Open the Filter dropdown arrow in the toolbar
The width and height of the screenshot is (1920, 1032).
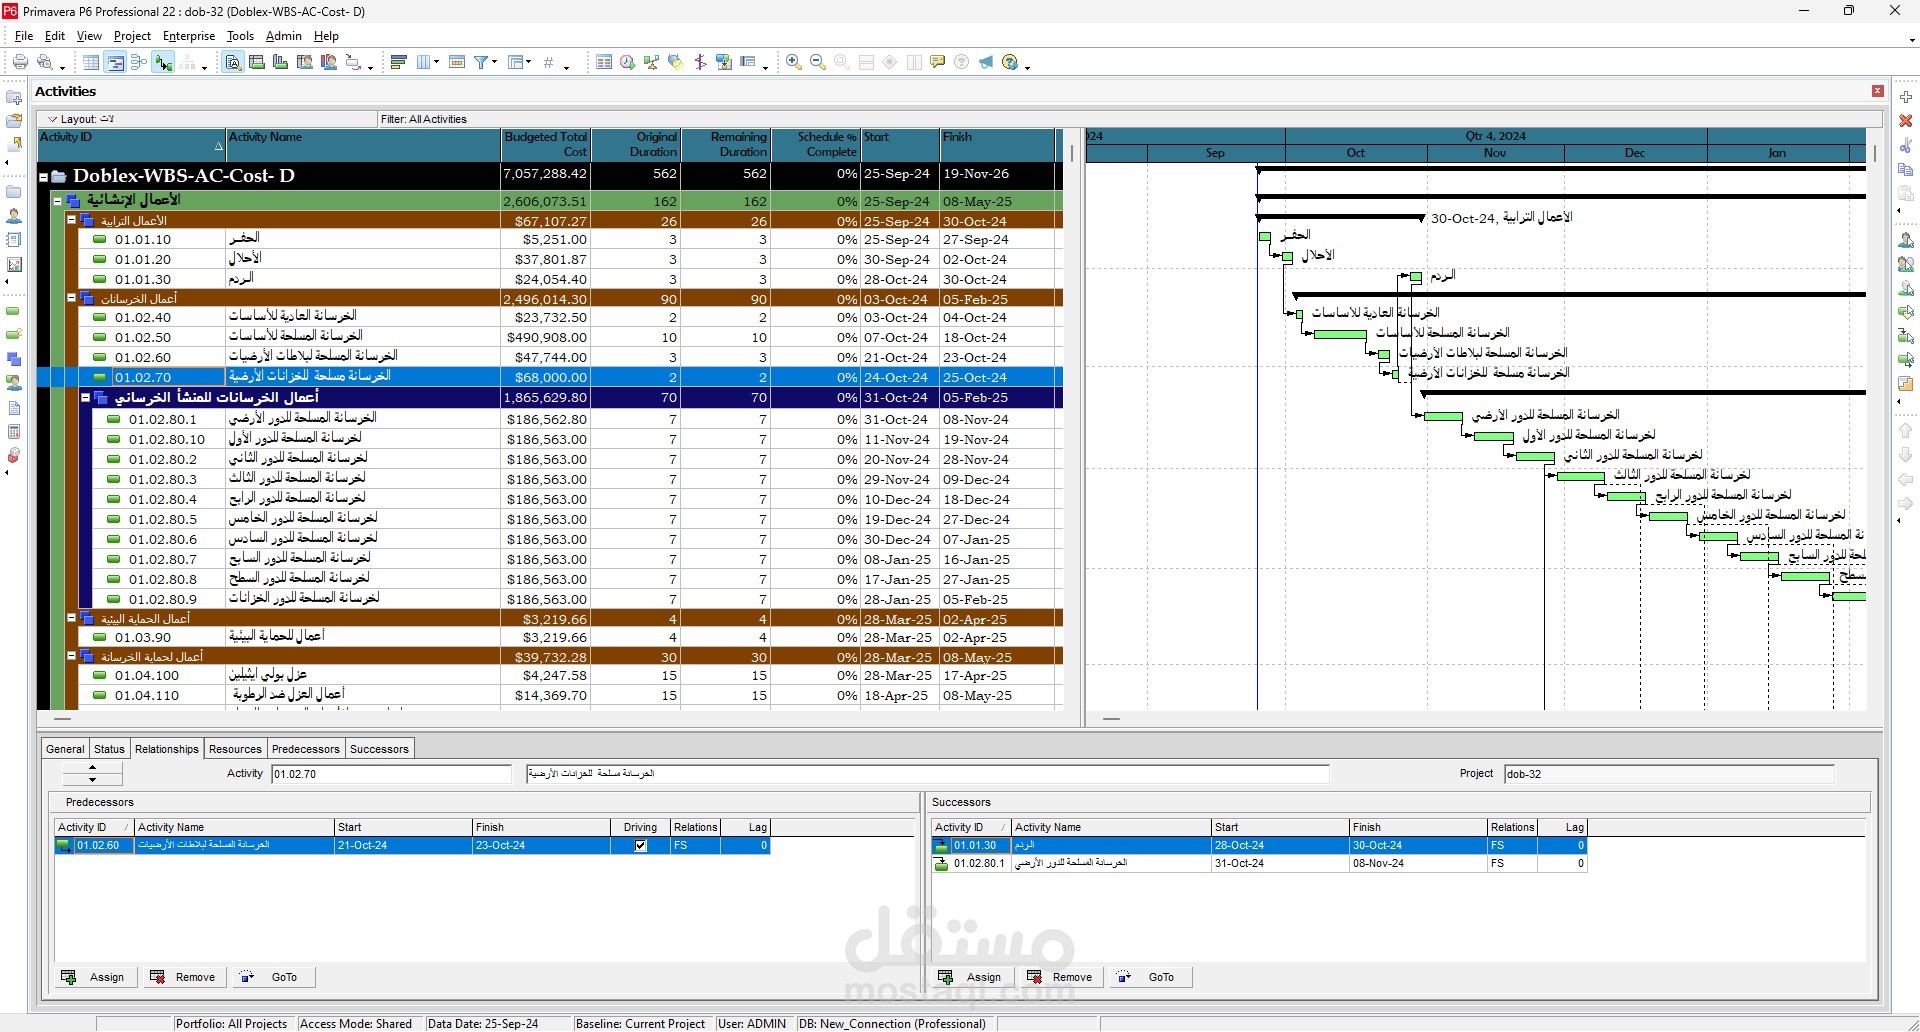[x=494, y=63]
